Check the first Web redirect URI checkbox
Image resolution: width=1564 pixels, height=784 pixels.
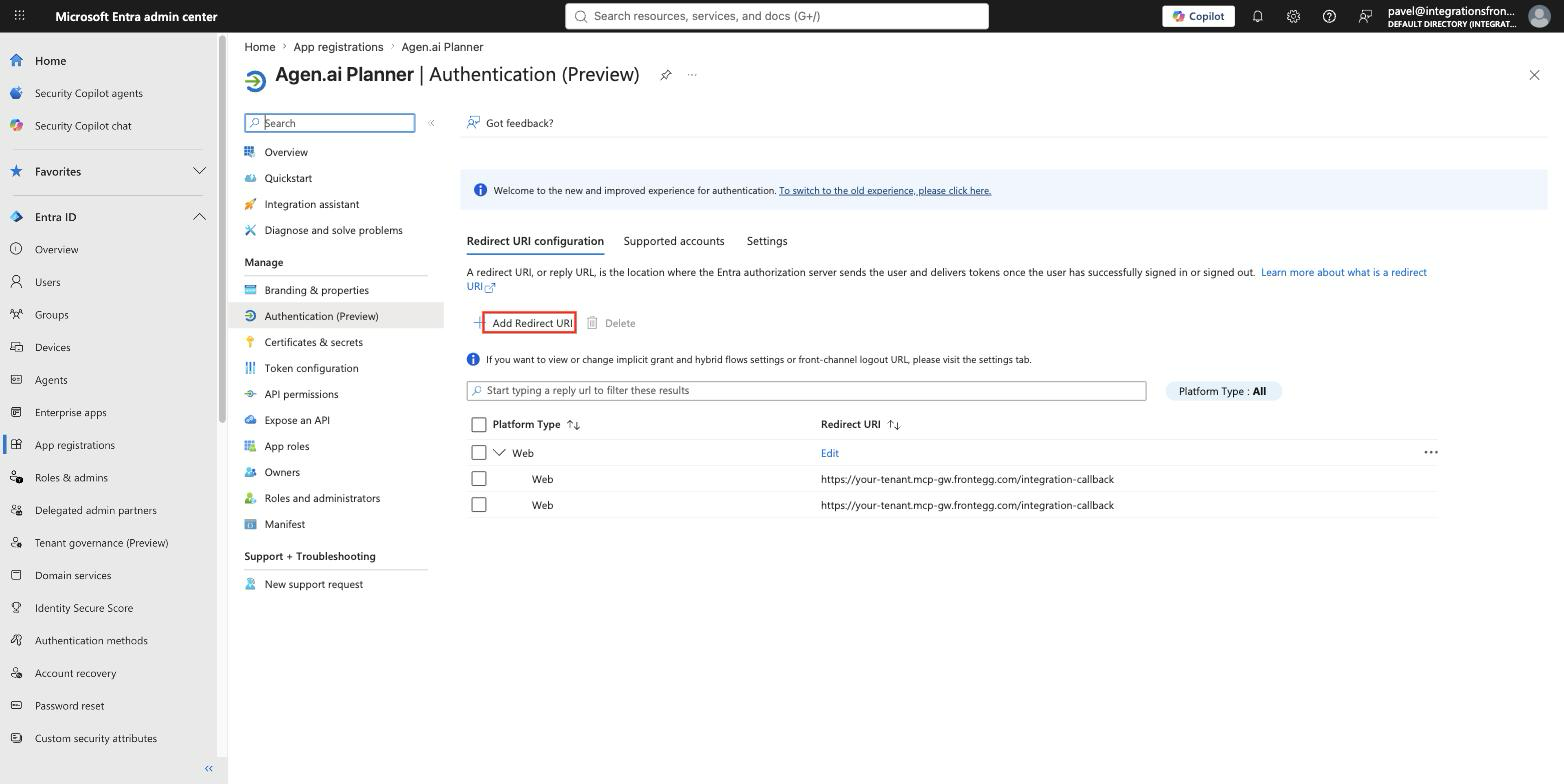479,479
